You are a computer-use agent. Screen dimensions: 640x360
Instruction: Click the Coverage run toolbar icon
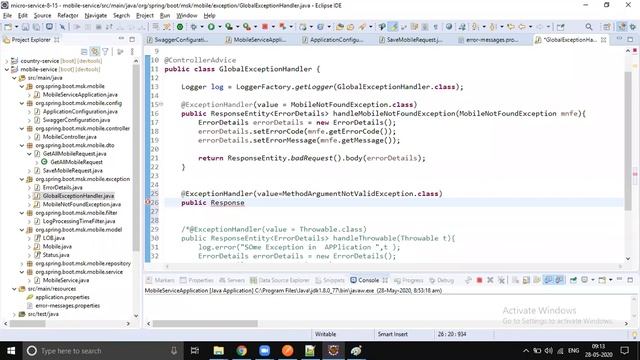229,27
